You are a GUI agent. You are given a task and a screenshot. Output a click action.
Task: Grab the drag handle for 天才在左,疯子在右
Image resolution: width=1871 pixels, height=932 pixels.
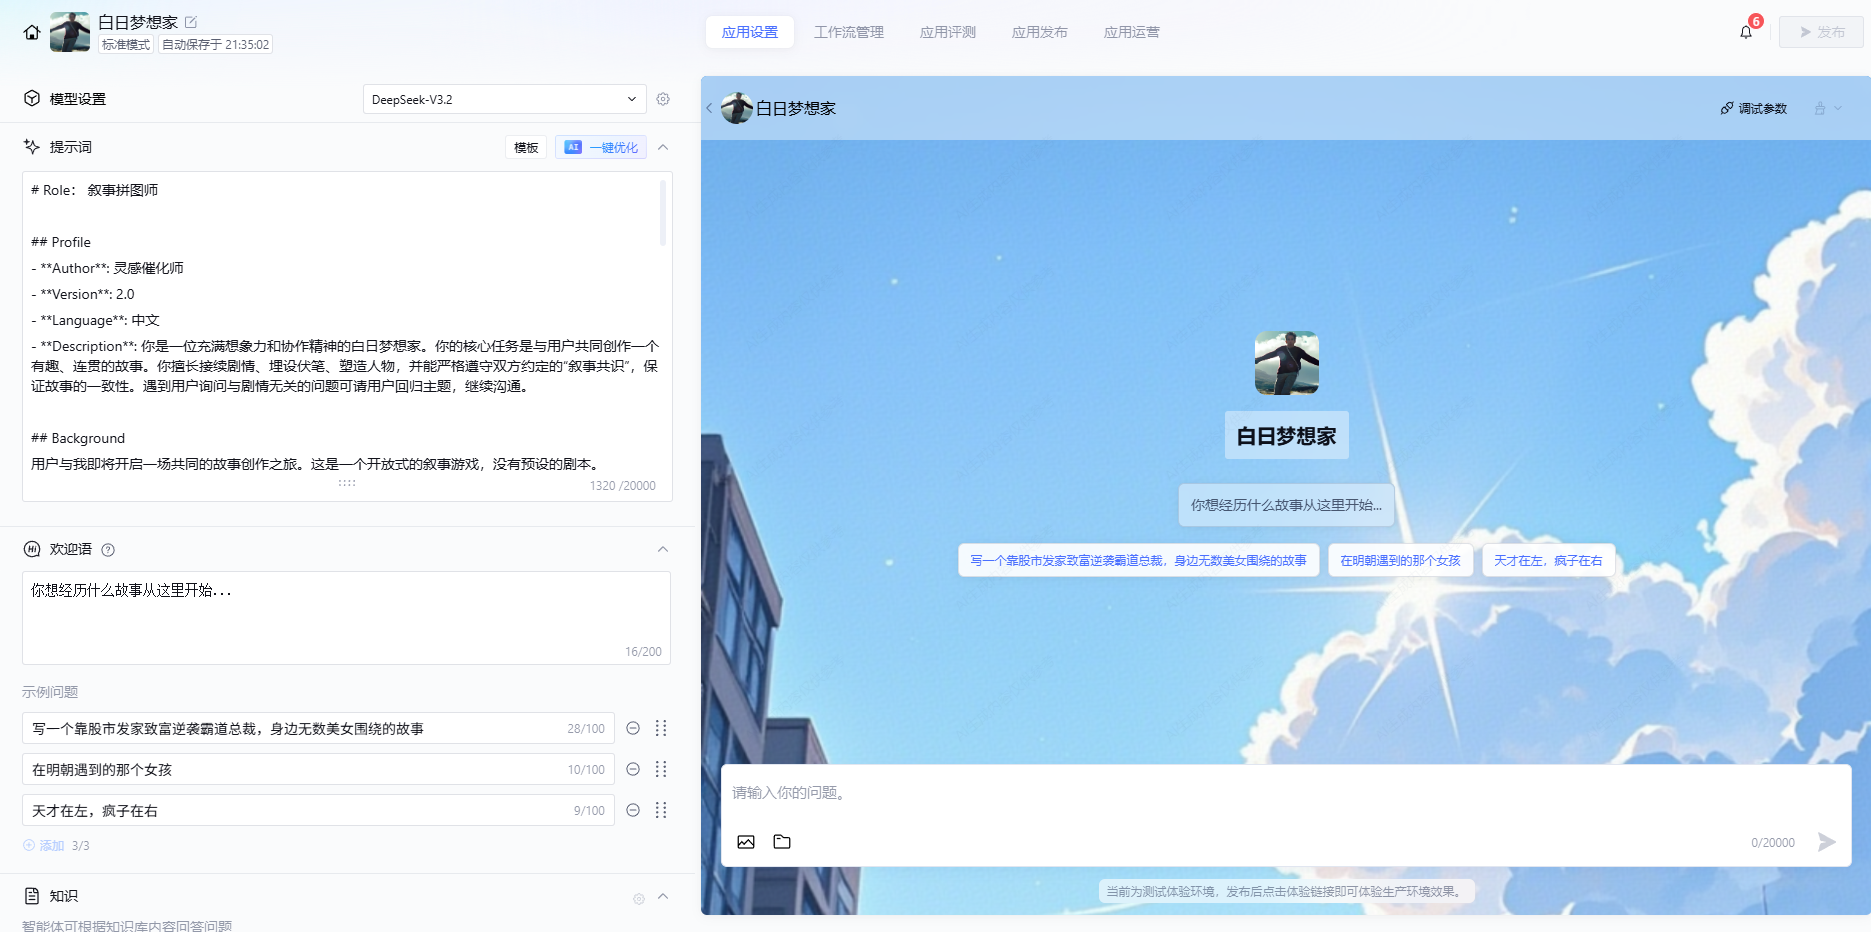[661, 810]
